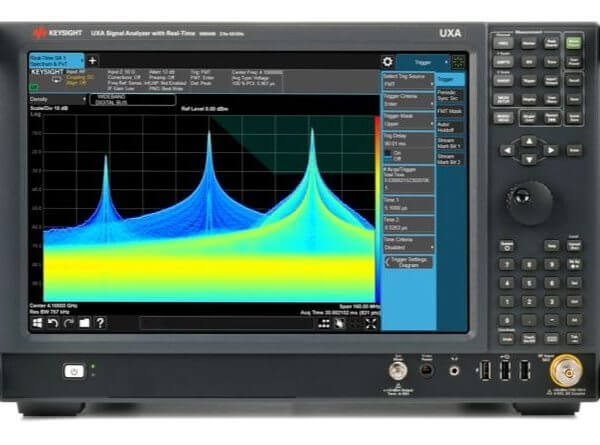Switch to the Periodic Sync Src side tab
This screenshot has width=600, height=445.
450,95
